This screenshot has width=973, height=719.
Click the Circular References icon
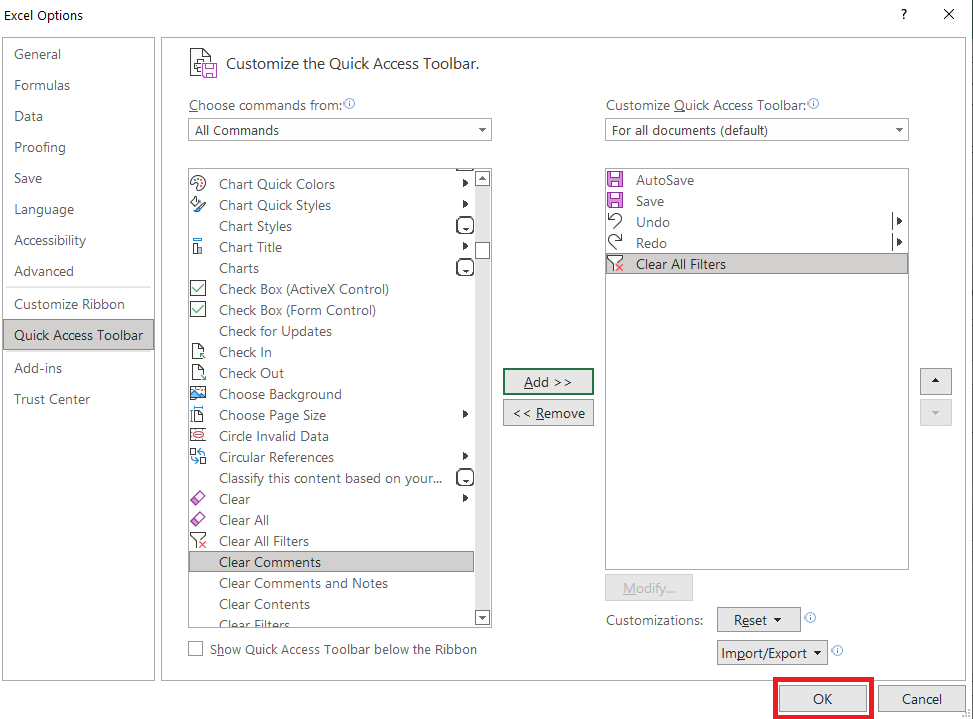click(198, 457)
